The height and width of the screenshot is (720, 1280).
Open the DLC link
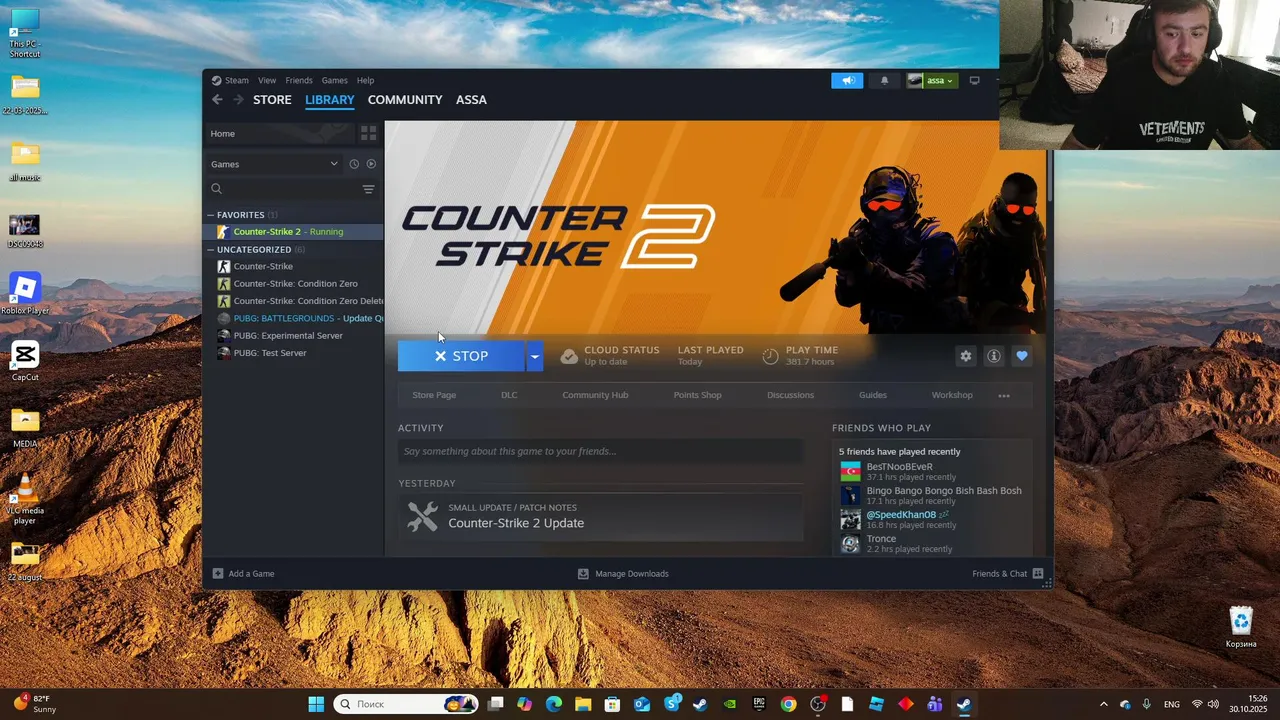[x=509, y=395]
